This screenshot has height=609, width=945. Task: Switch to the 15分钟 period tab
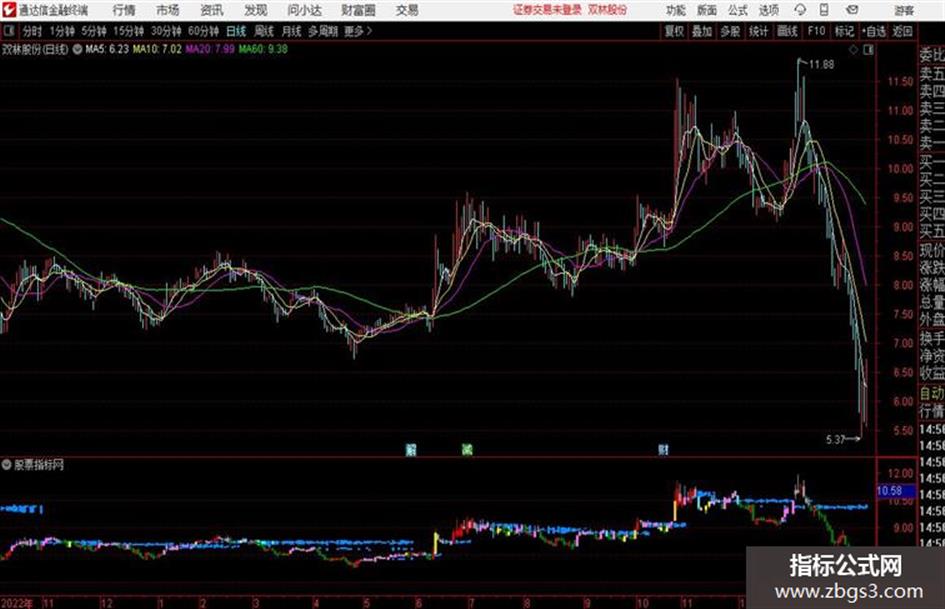[128, 31]
